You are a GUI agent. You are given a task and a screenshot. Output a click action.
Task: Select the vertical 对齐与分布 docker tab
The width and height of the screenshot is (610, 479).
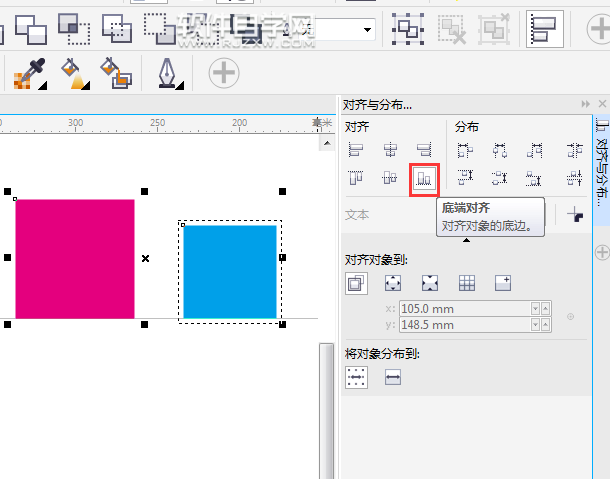[x=602, y=170]
